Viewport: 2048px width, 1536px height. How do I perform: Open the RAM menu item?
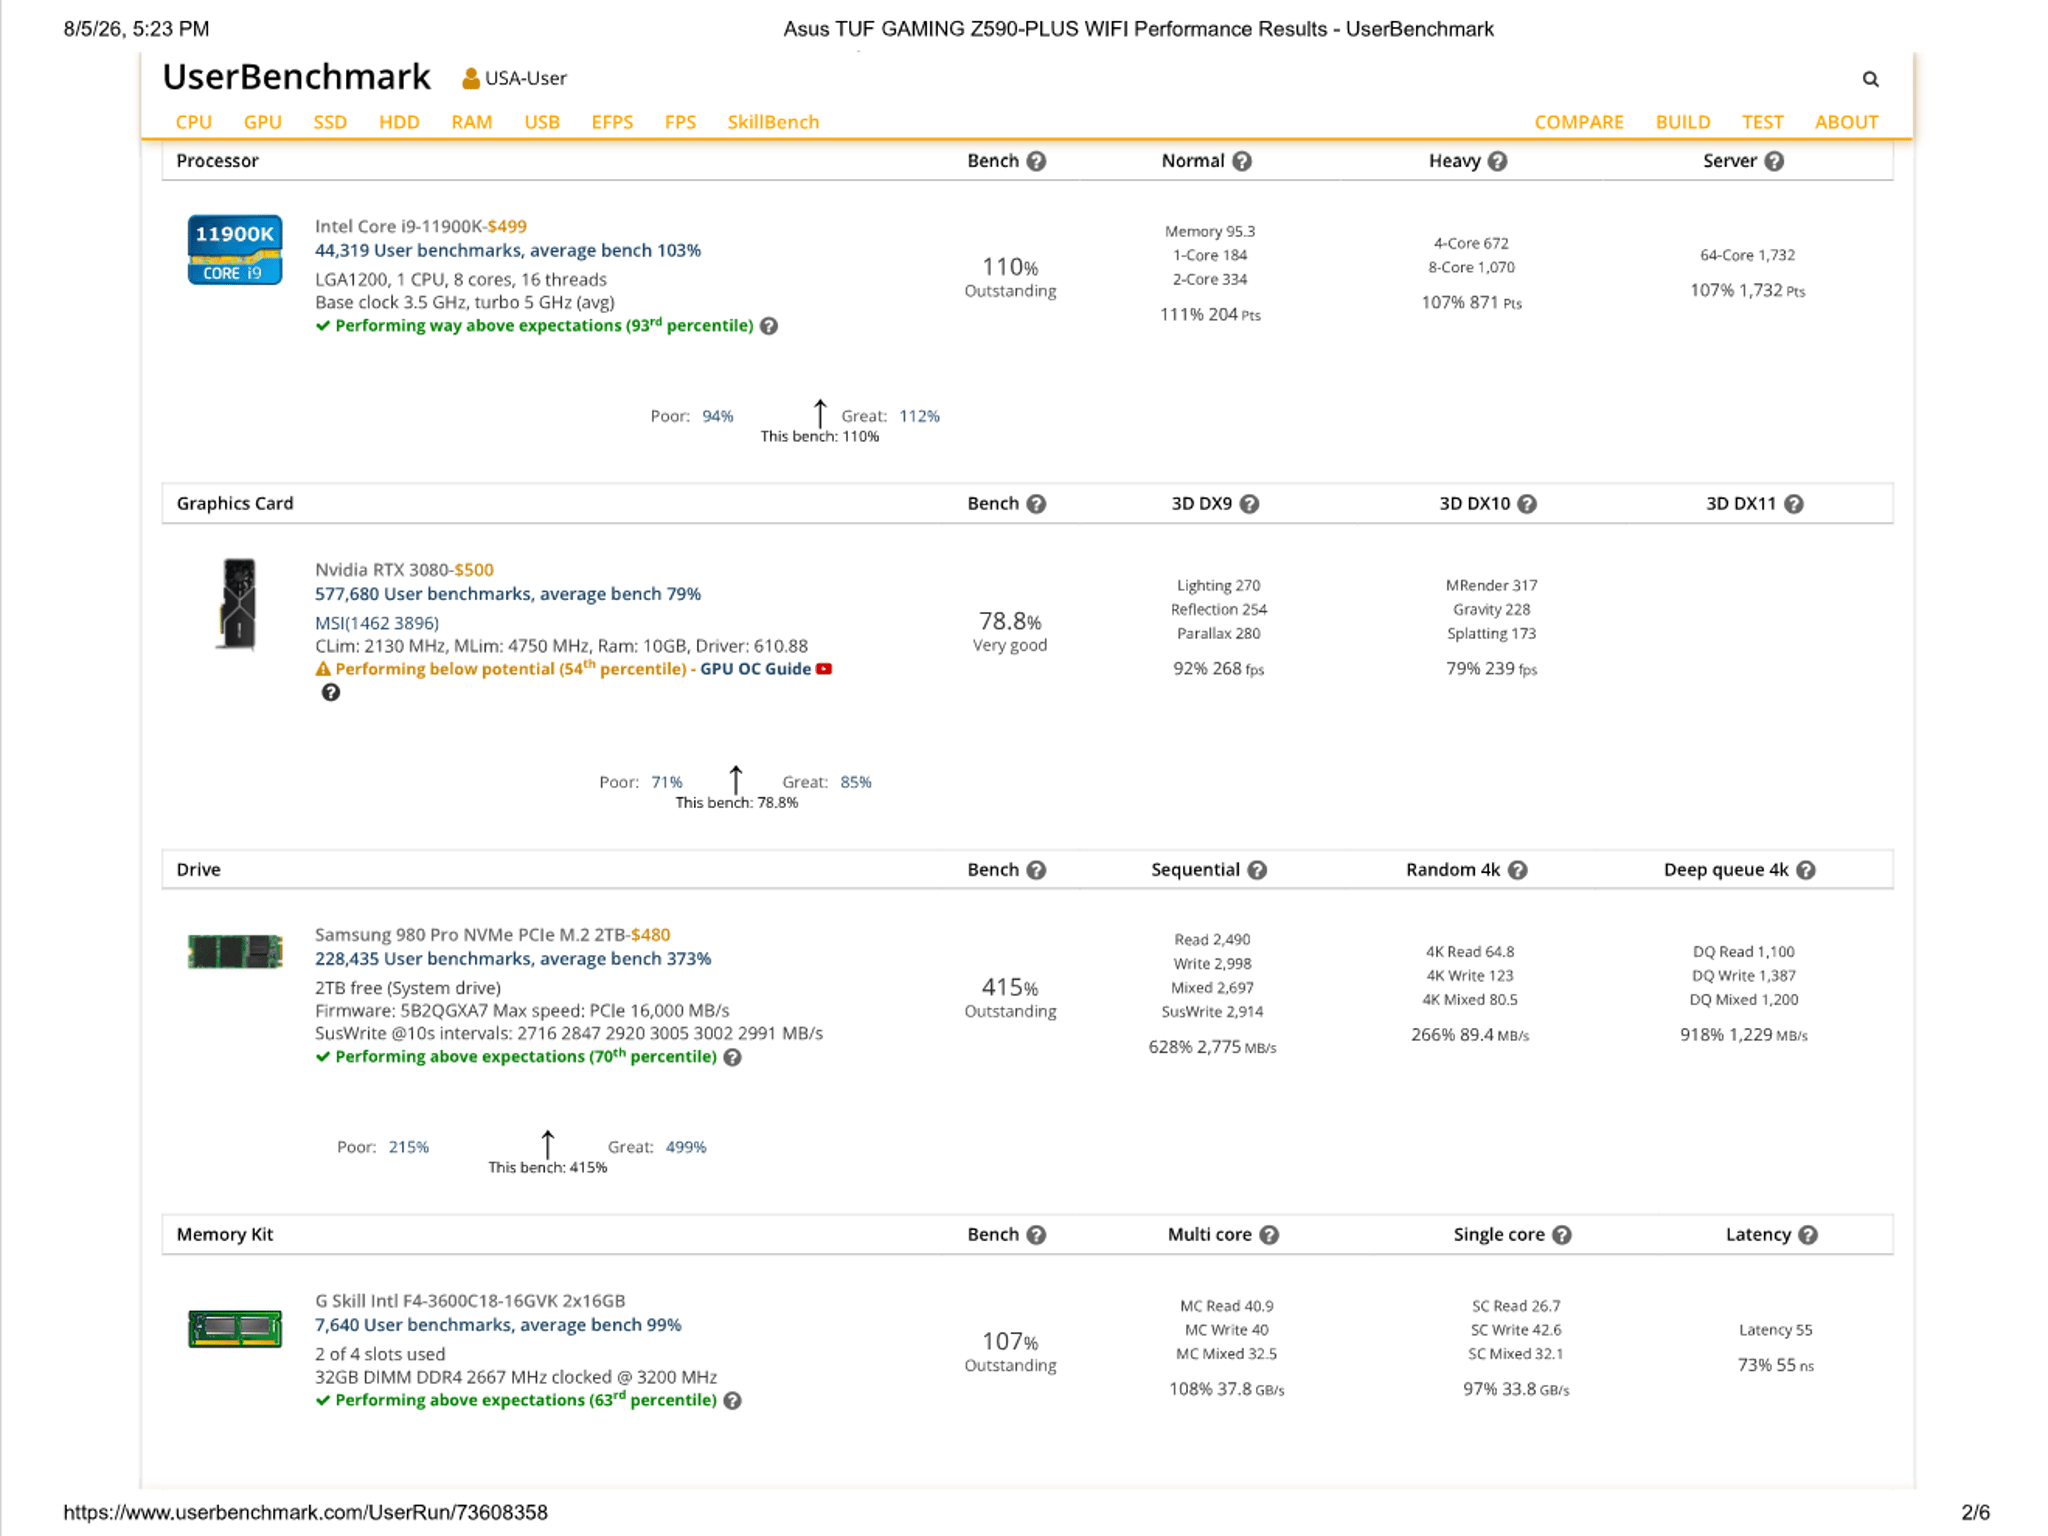[x=472, y=122]
